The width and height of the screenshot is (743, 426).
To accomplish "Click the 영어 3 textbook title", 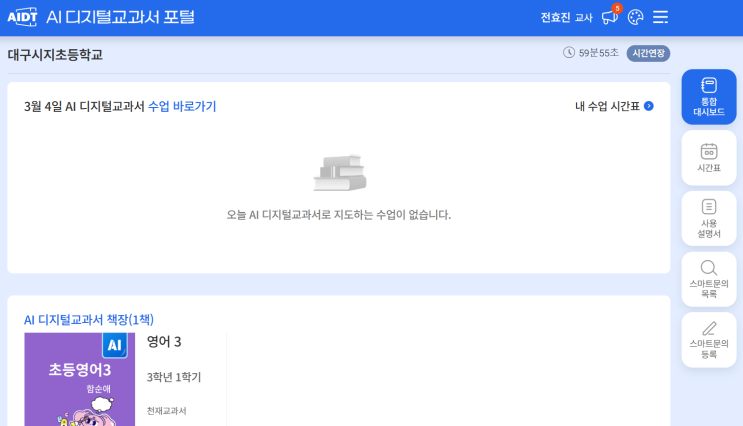I will tap(164, 342).
